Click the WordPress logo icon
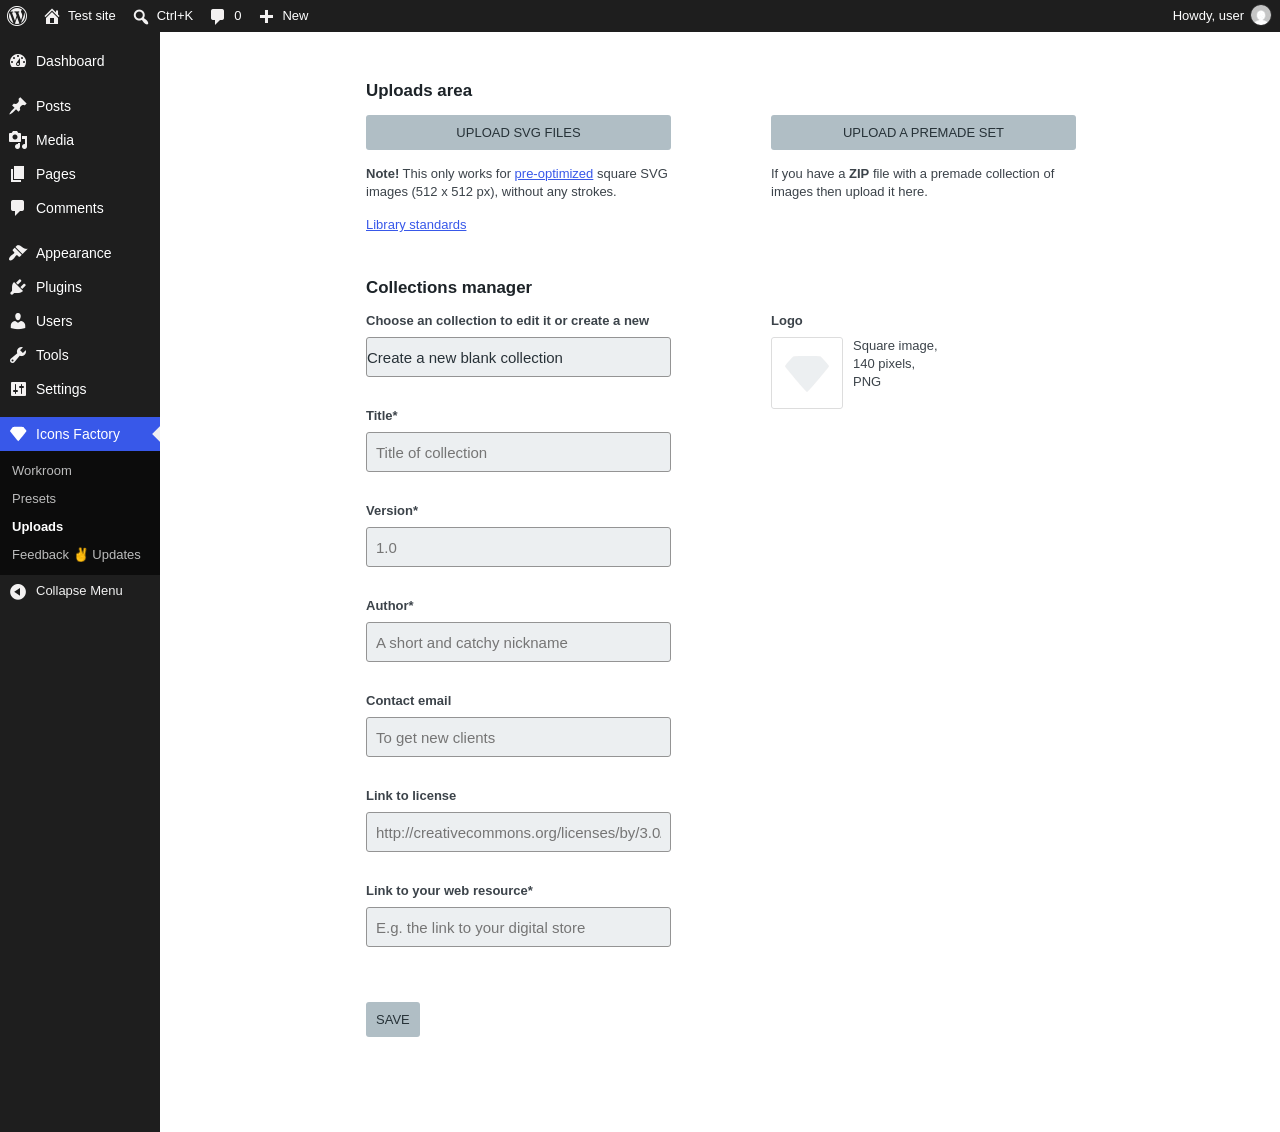The height and width of the screenshot is (1132, 1280). 17,16
